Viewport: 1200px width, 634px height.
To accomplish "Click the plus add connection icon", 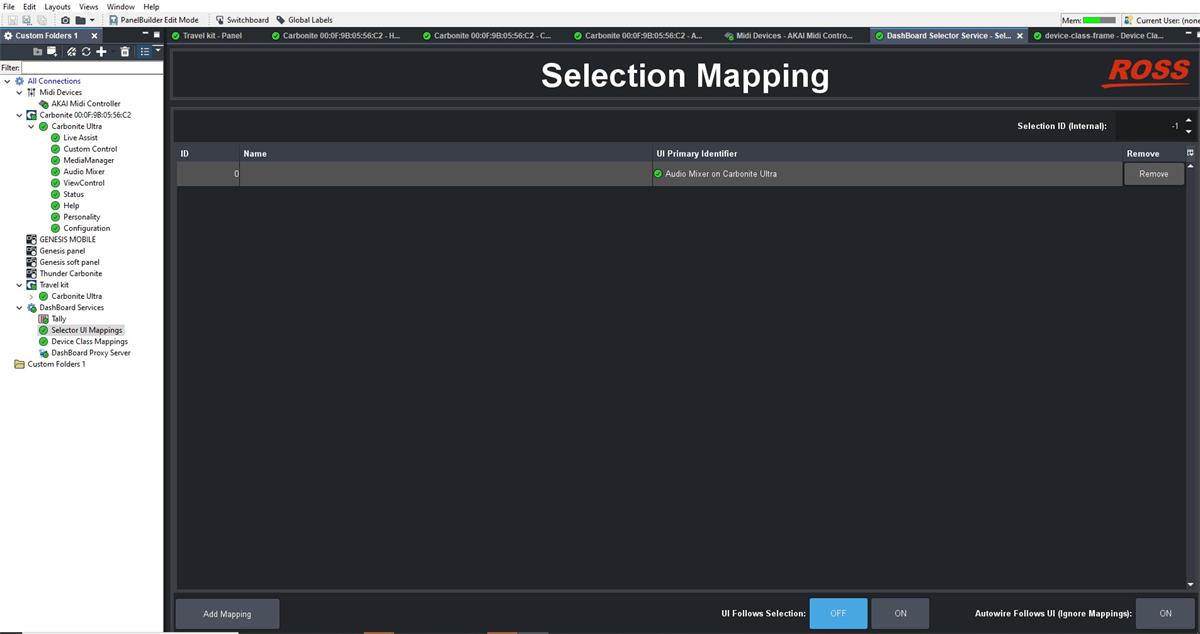I will (101, 51).
